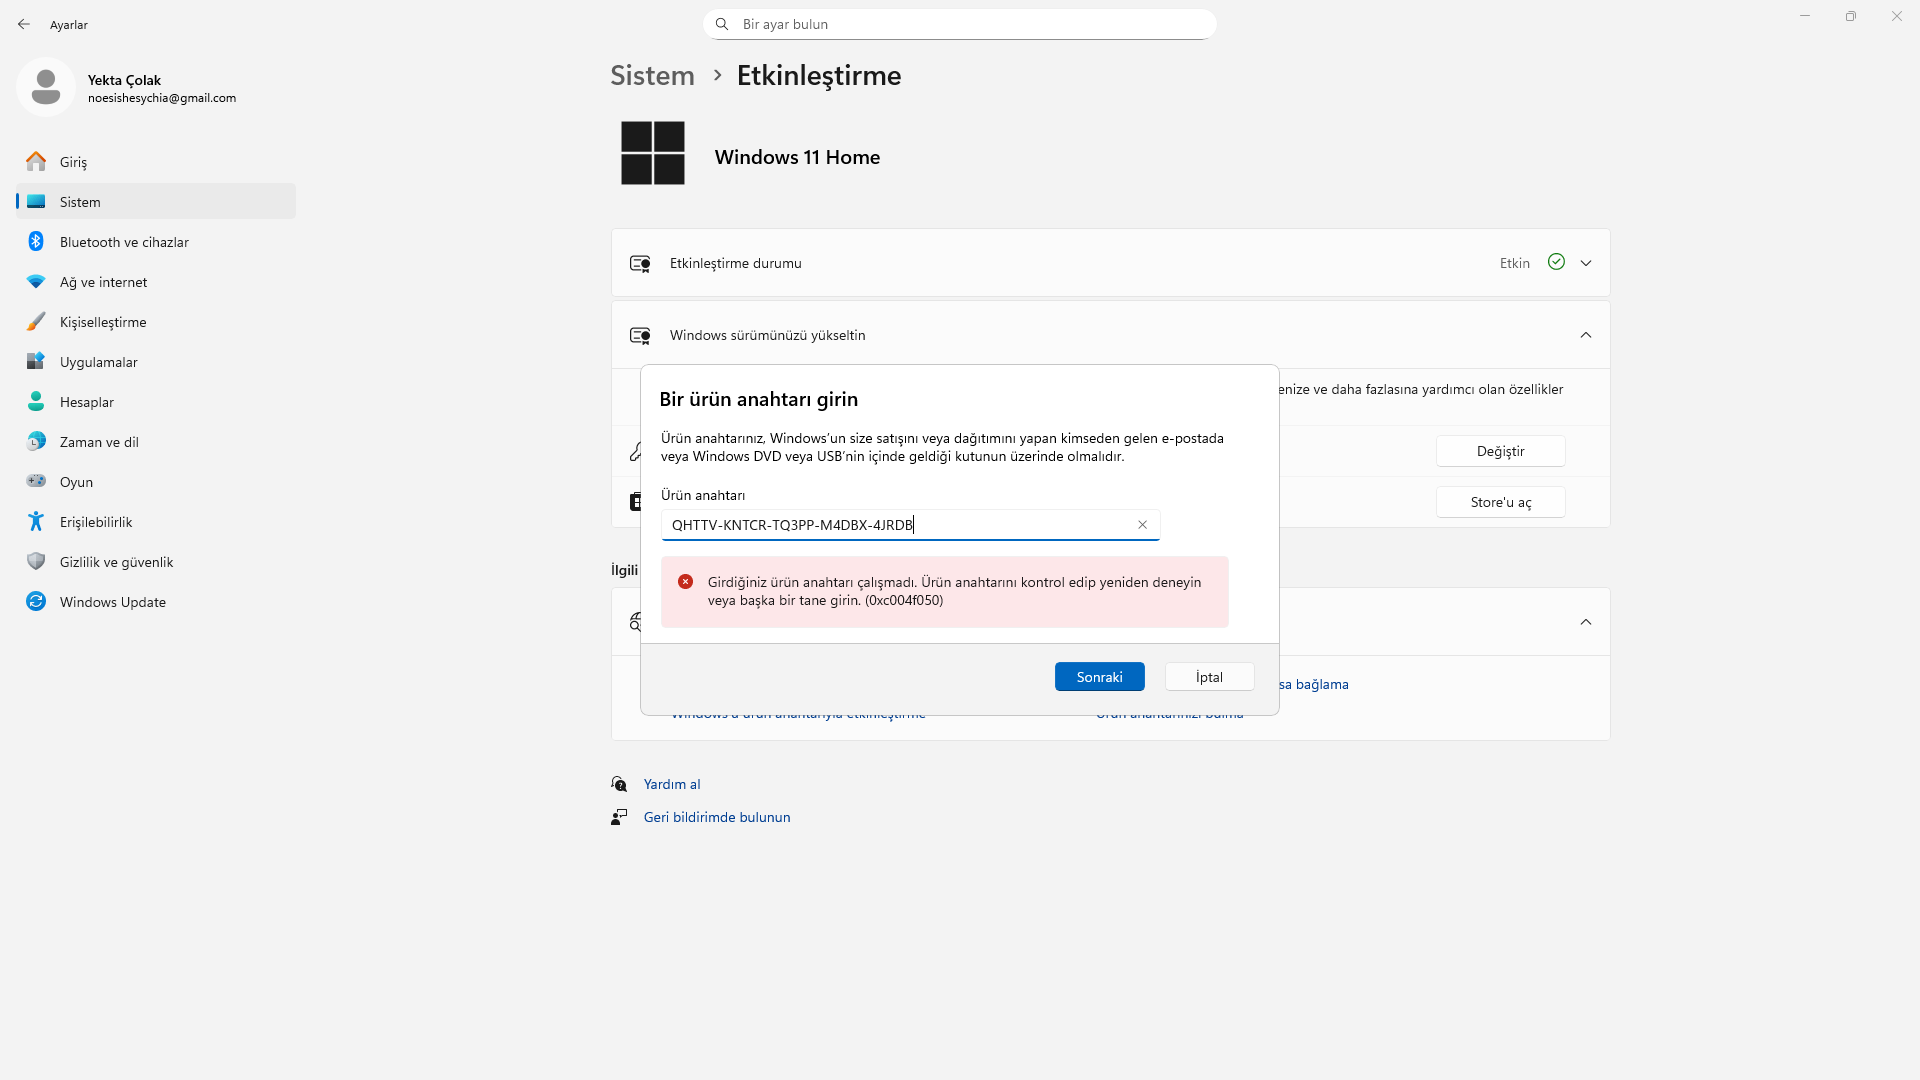
Task: Open Gizlilik ve güvenlik settings
Action: 156,561
